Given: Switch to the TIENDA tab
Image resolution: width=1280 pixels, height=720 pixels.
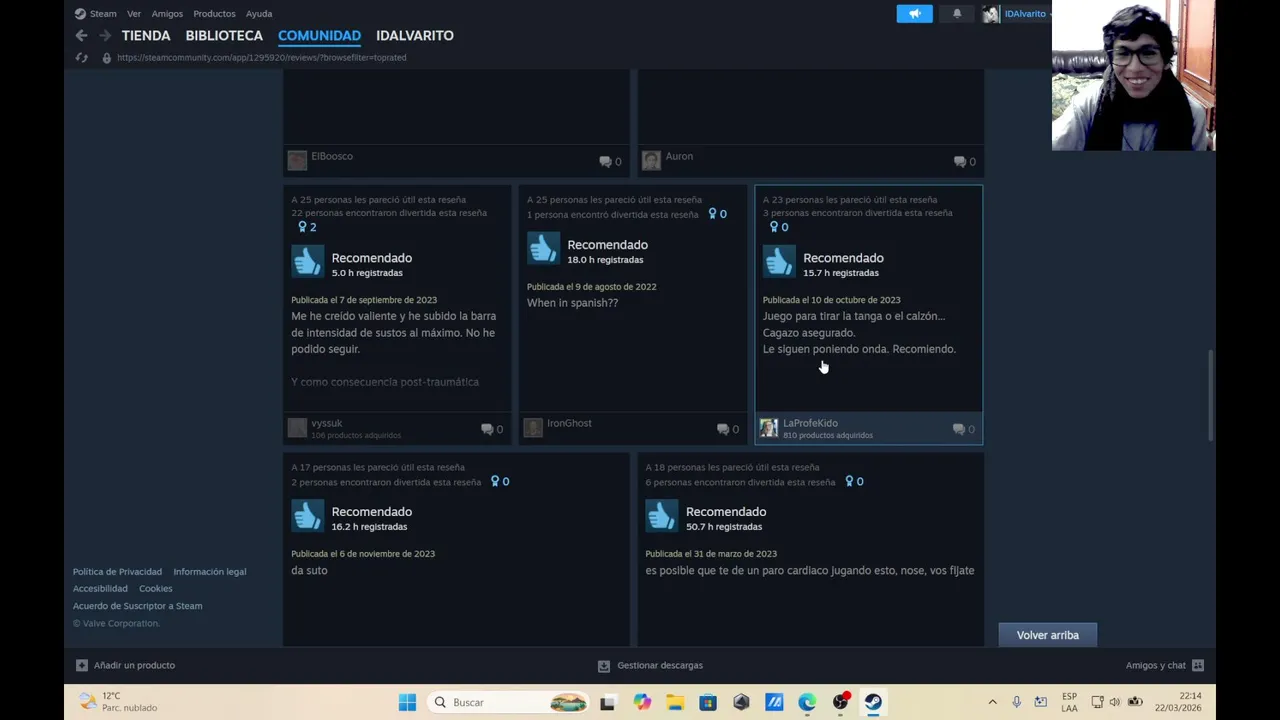Looking at the screenshot, I should [146, 35].
